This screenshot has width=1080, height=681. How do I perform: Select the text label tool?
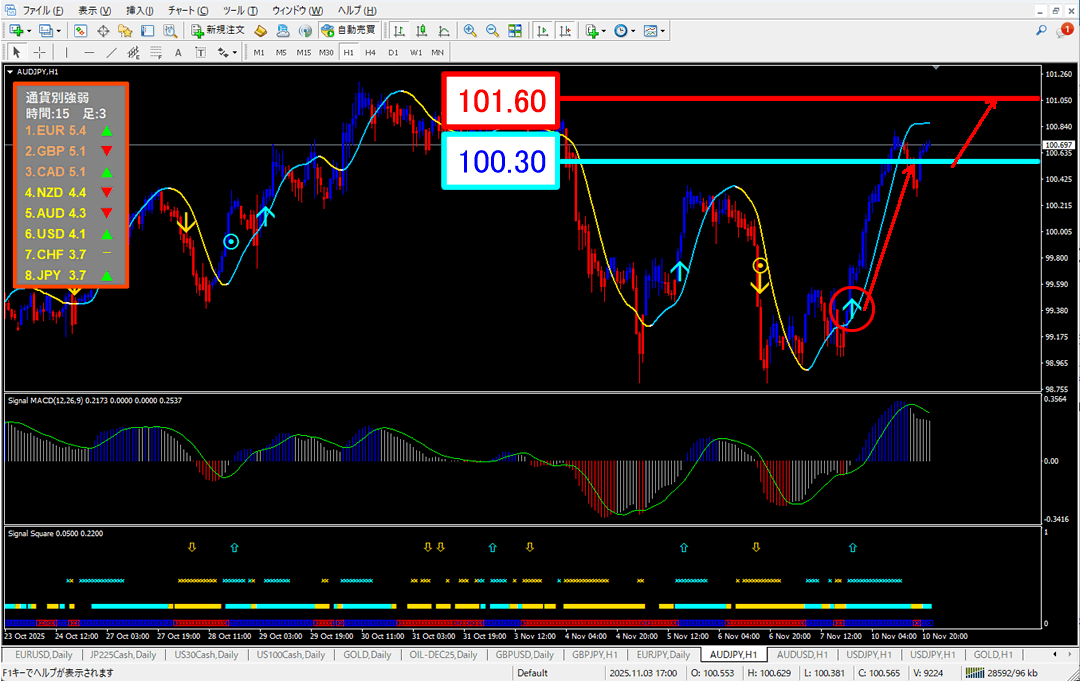pyautogui.click(x=178, y=52)
